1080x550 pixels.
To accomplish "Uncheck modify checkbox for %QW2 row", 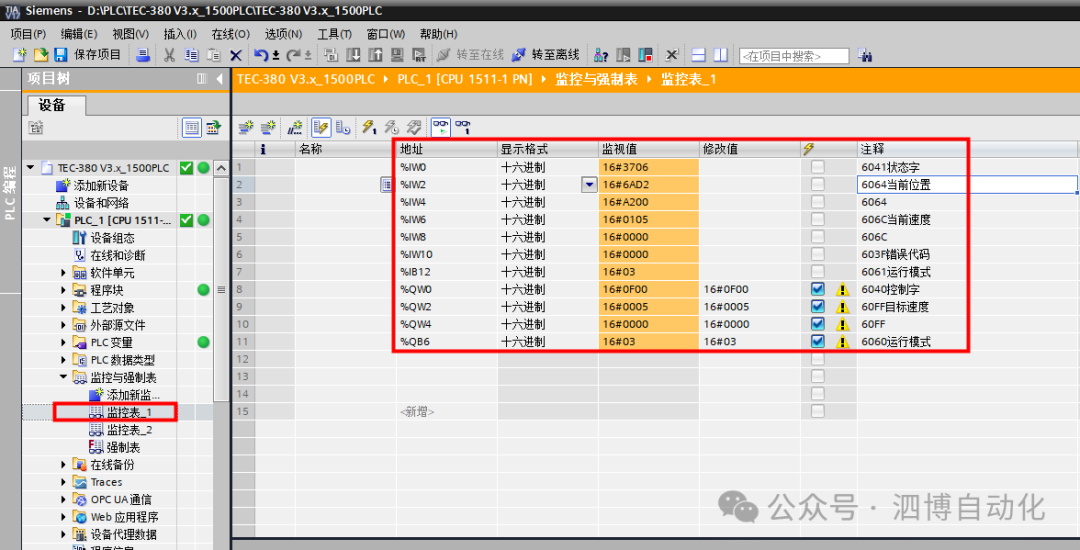I will coord(818,306).
